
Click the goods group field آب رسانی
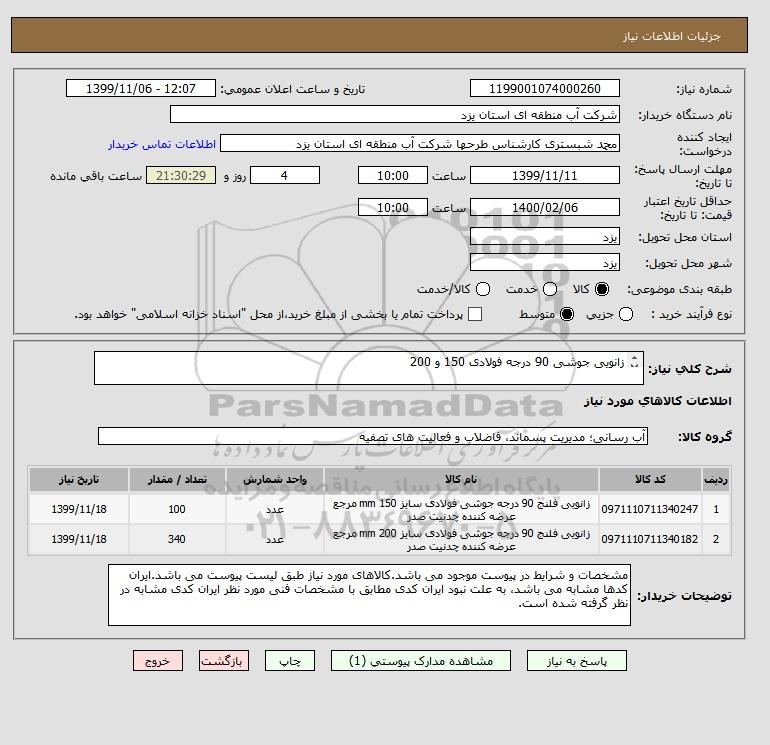click(373, 436)
